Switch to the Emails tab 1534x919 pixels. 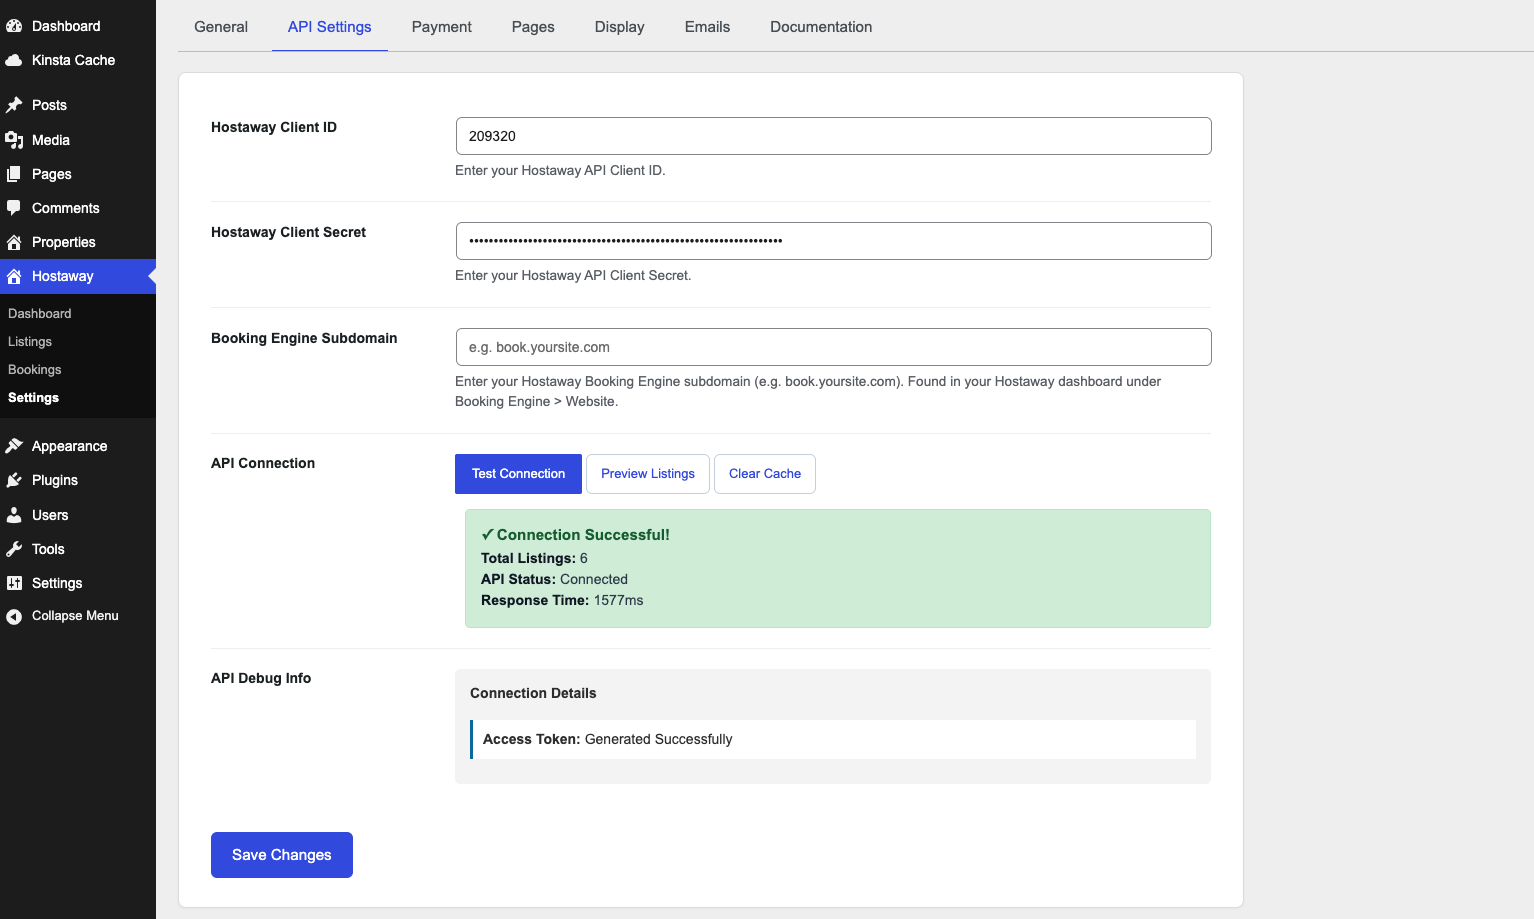tap(707, 27)
